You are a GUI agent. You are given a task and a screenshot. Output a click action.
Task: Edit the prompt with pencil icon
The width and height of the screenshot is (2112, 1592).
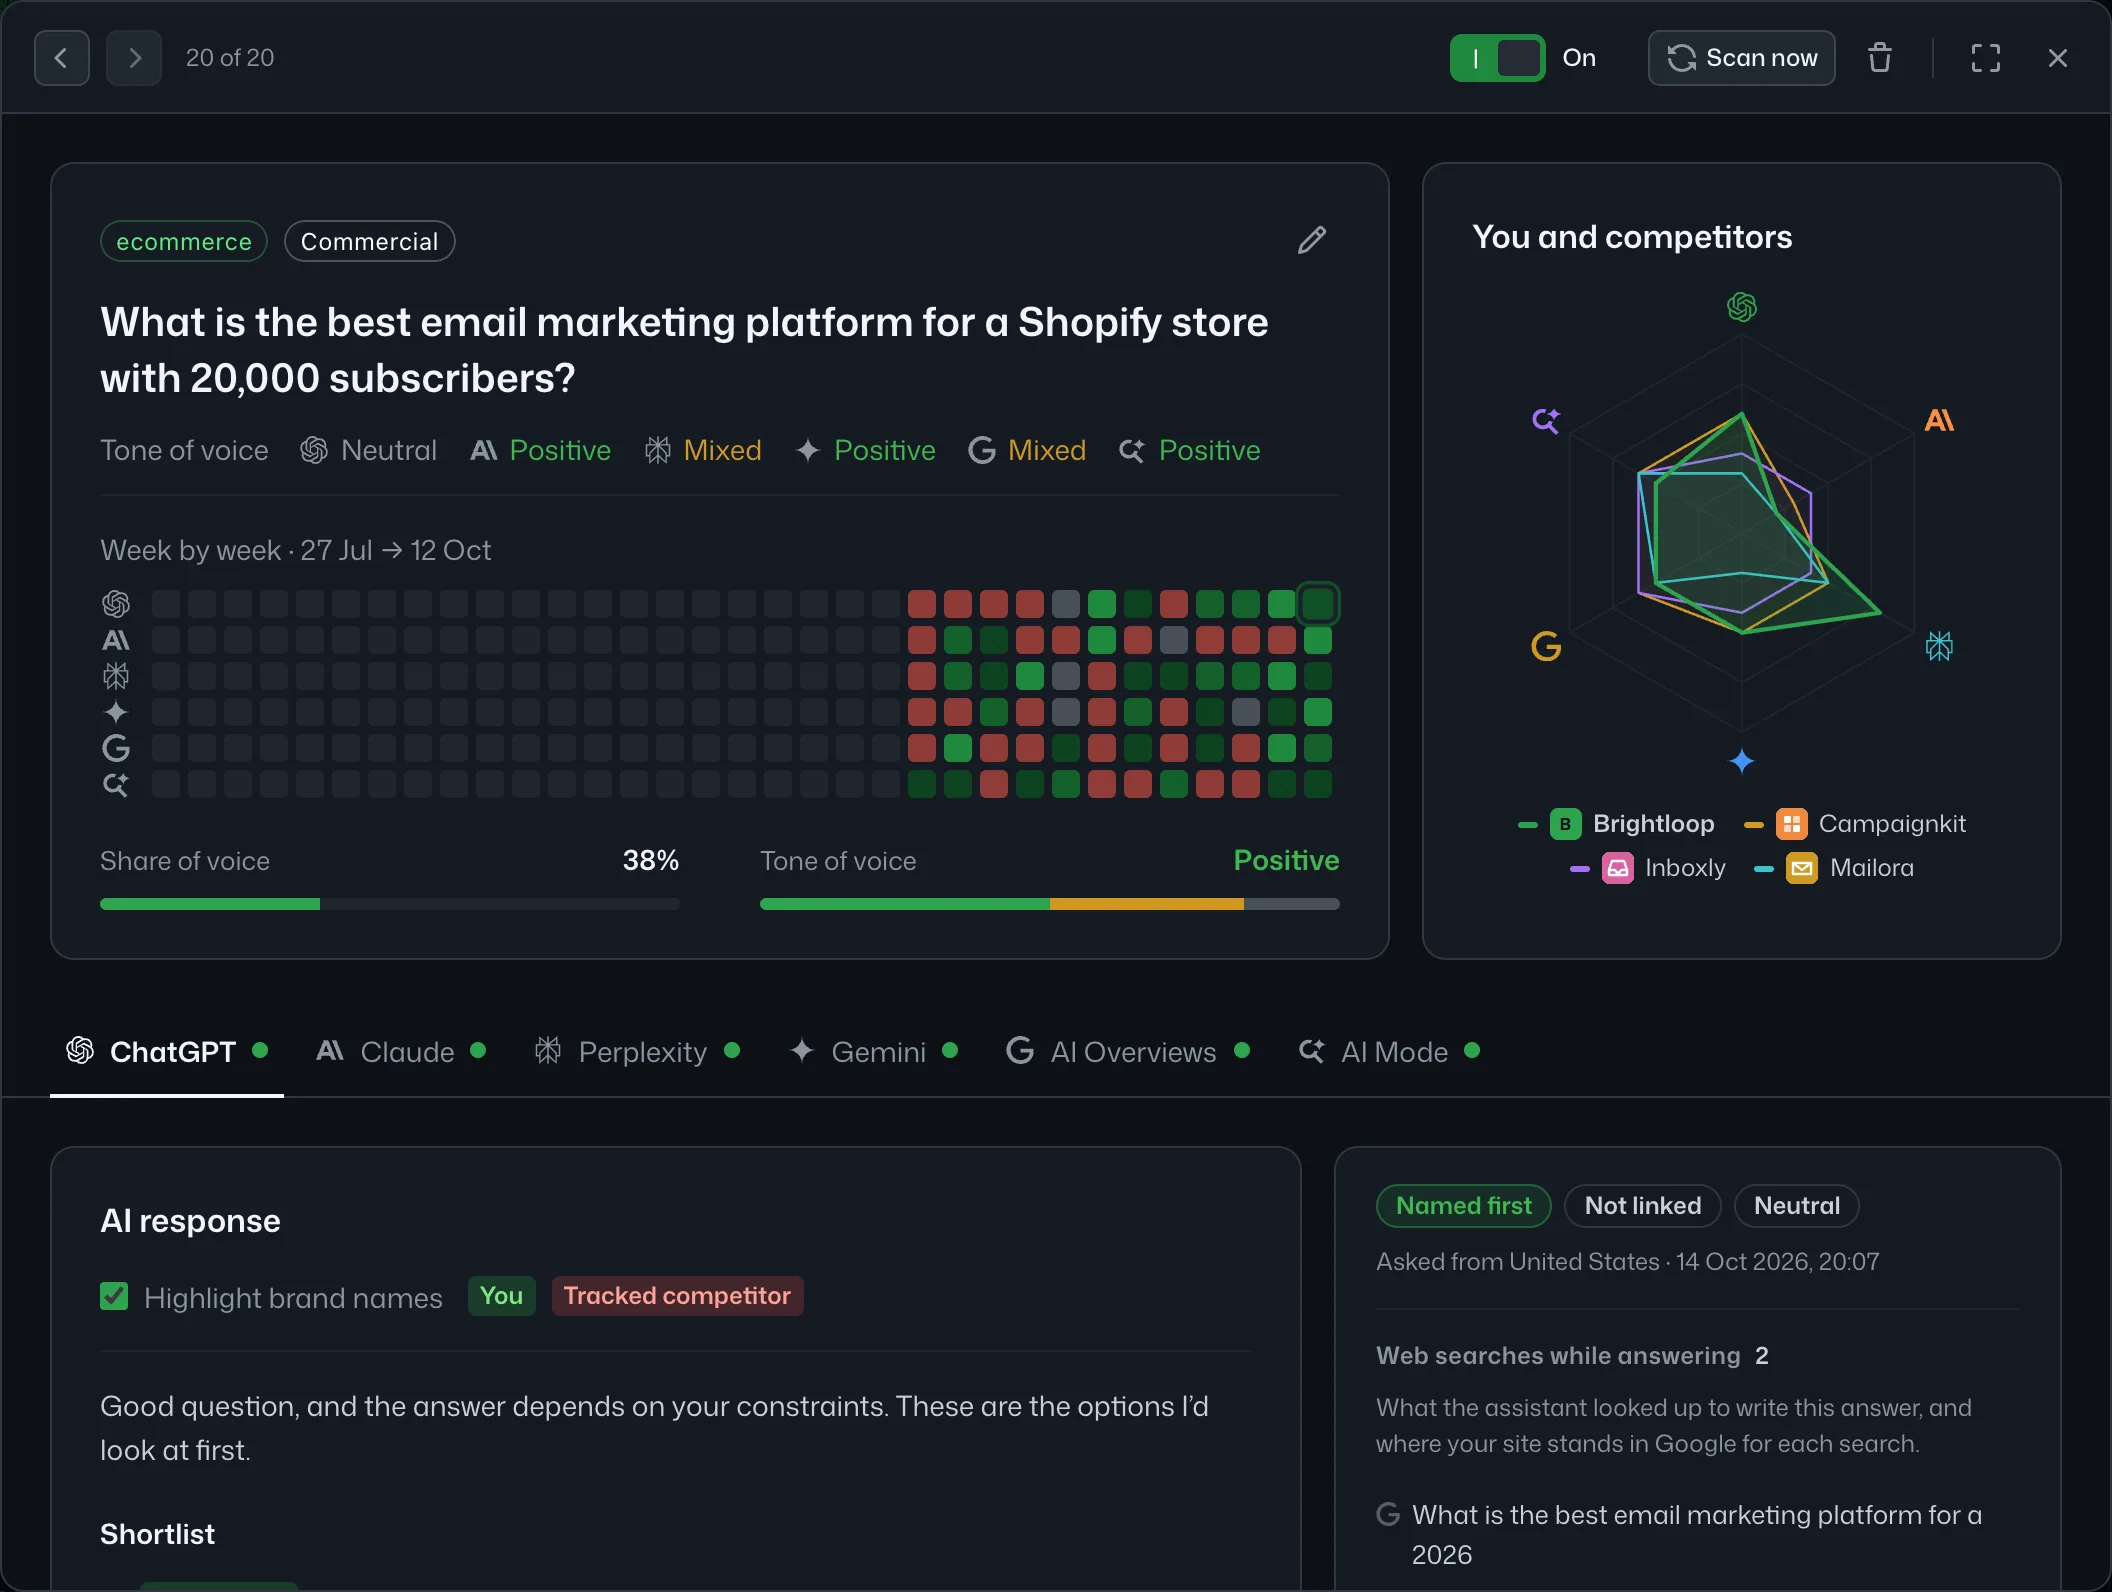pos(1312,240)
